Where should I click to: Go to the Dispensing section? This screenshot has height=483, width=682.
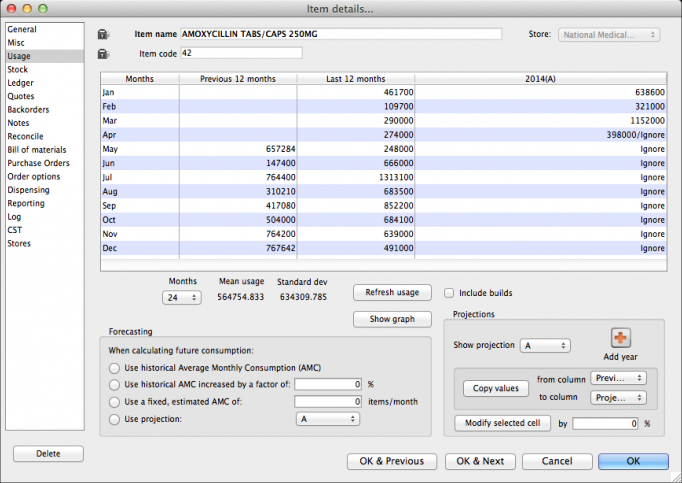[45, 190]
